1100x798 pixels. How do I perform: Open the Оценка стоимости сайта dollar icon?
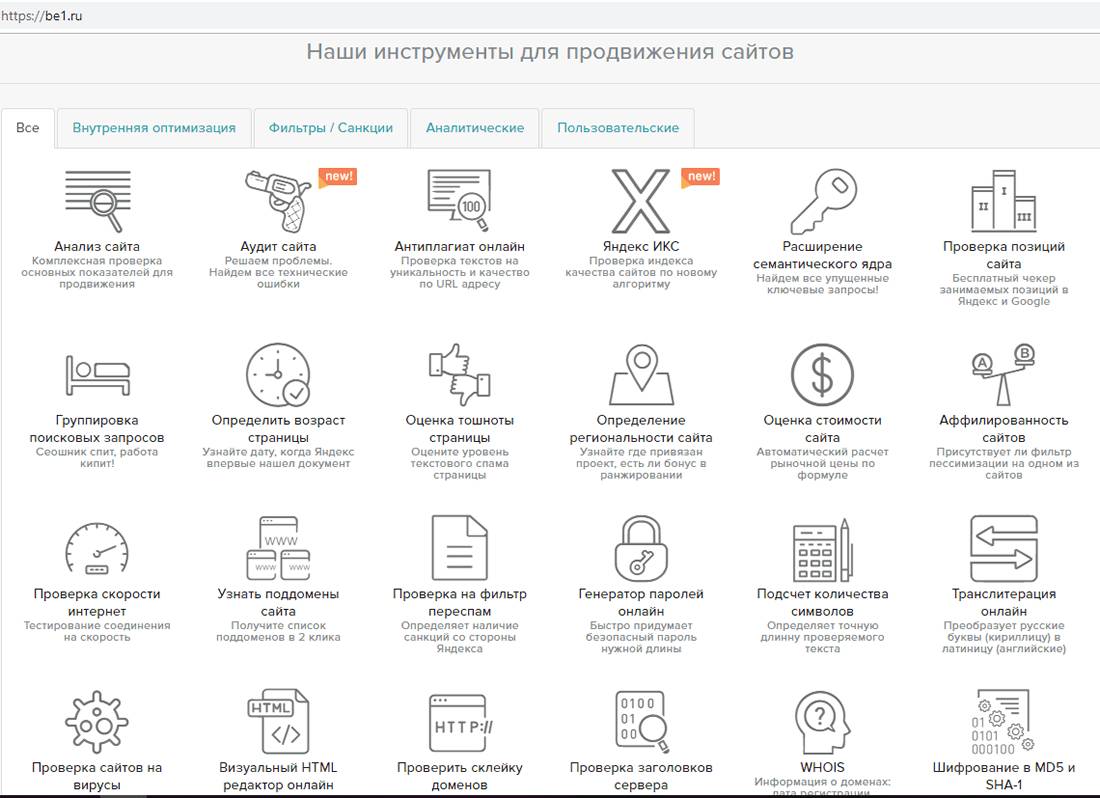822,375
